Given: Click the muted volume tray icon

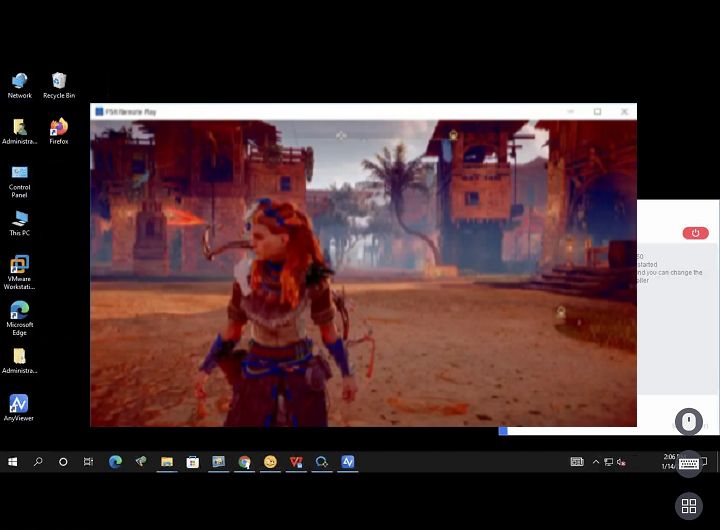Looking at the screenshot, I should (621, 462).
